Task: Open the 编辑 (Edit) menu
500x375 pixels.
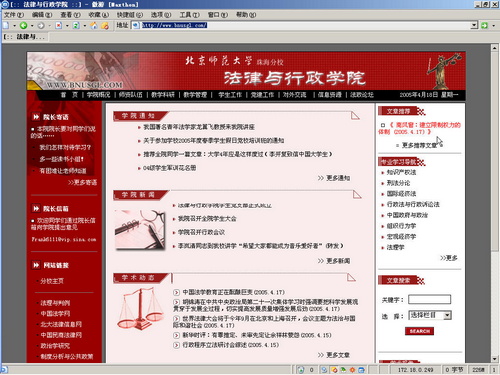Action: [42, 15]
